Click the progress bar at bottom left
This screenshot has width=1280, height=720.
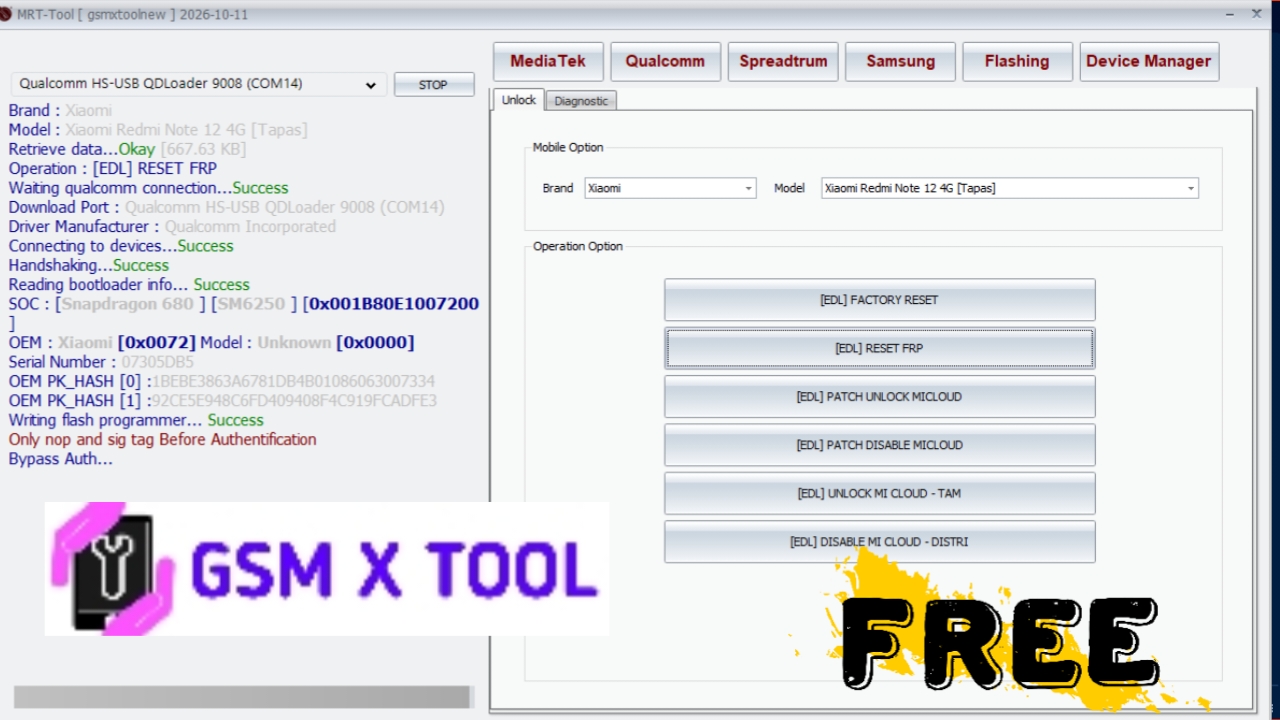click(242, 697)
